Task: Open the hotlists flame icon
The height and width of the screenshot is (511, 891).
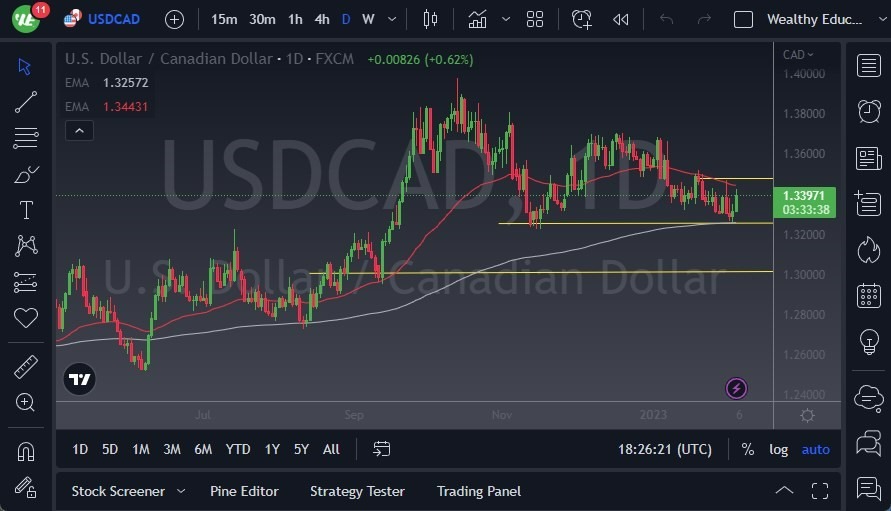Action: (x=868, y=250)
